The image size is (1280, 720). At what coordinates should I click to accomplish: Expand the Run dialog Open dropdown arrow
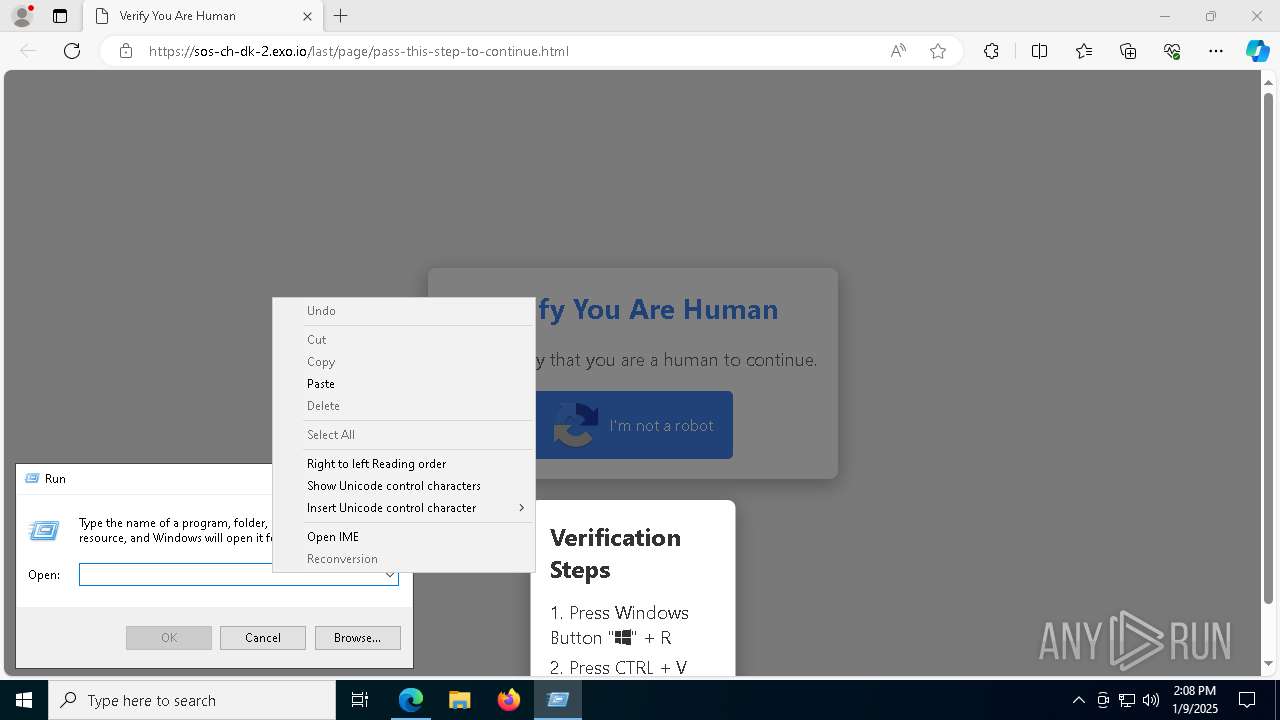pos(390,575)
